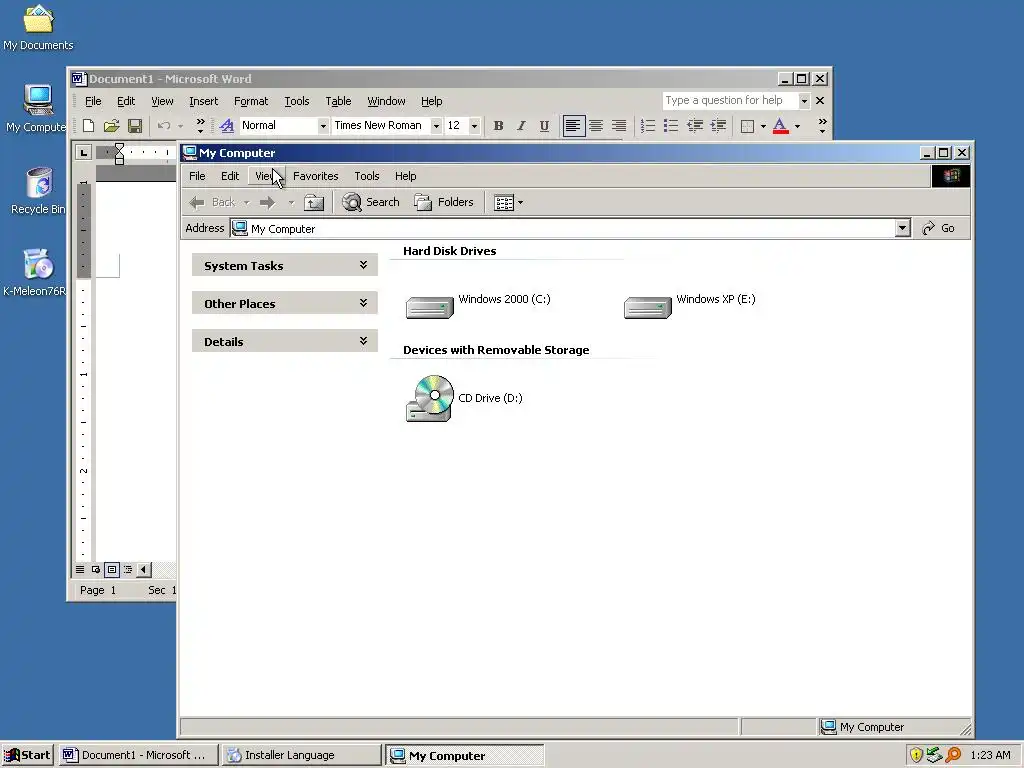
Task: Click the Forward arrow in My Computer
Action: point(267,202)
